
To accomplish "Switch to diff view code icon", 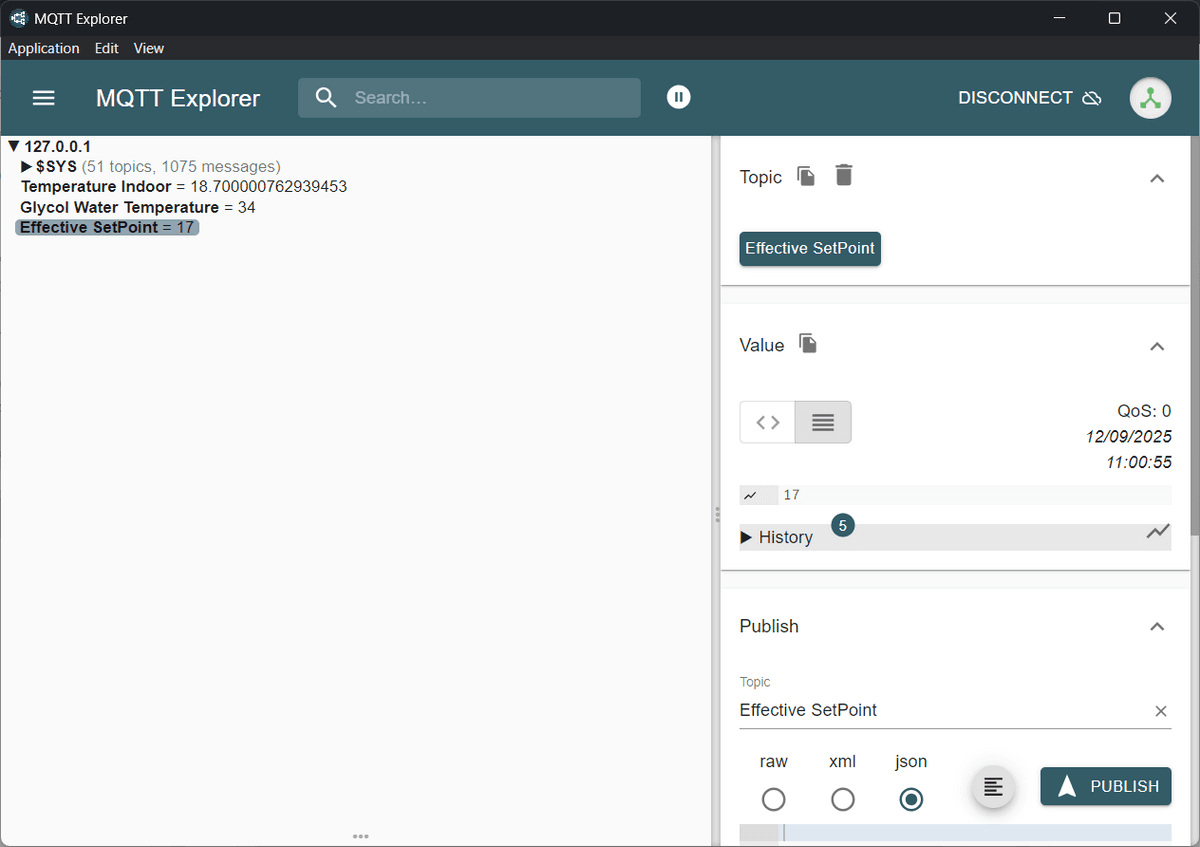I will [767, 422].
